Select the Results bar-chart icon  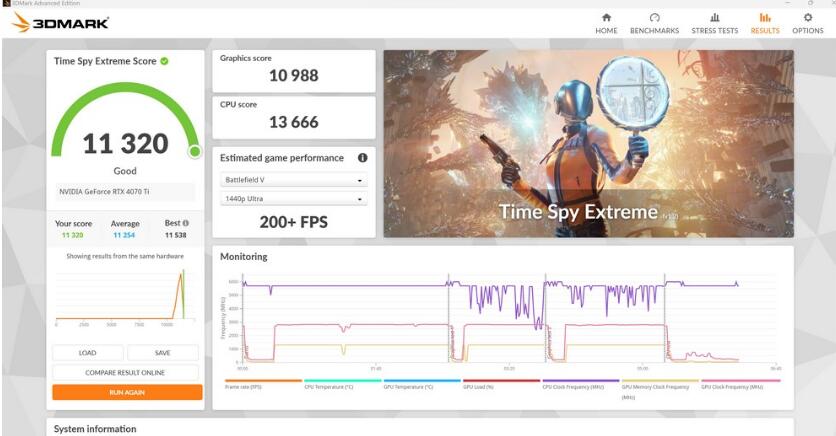[765, 18]
